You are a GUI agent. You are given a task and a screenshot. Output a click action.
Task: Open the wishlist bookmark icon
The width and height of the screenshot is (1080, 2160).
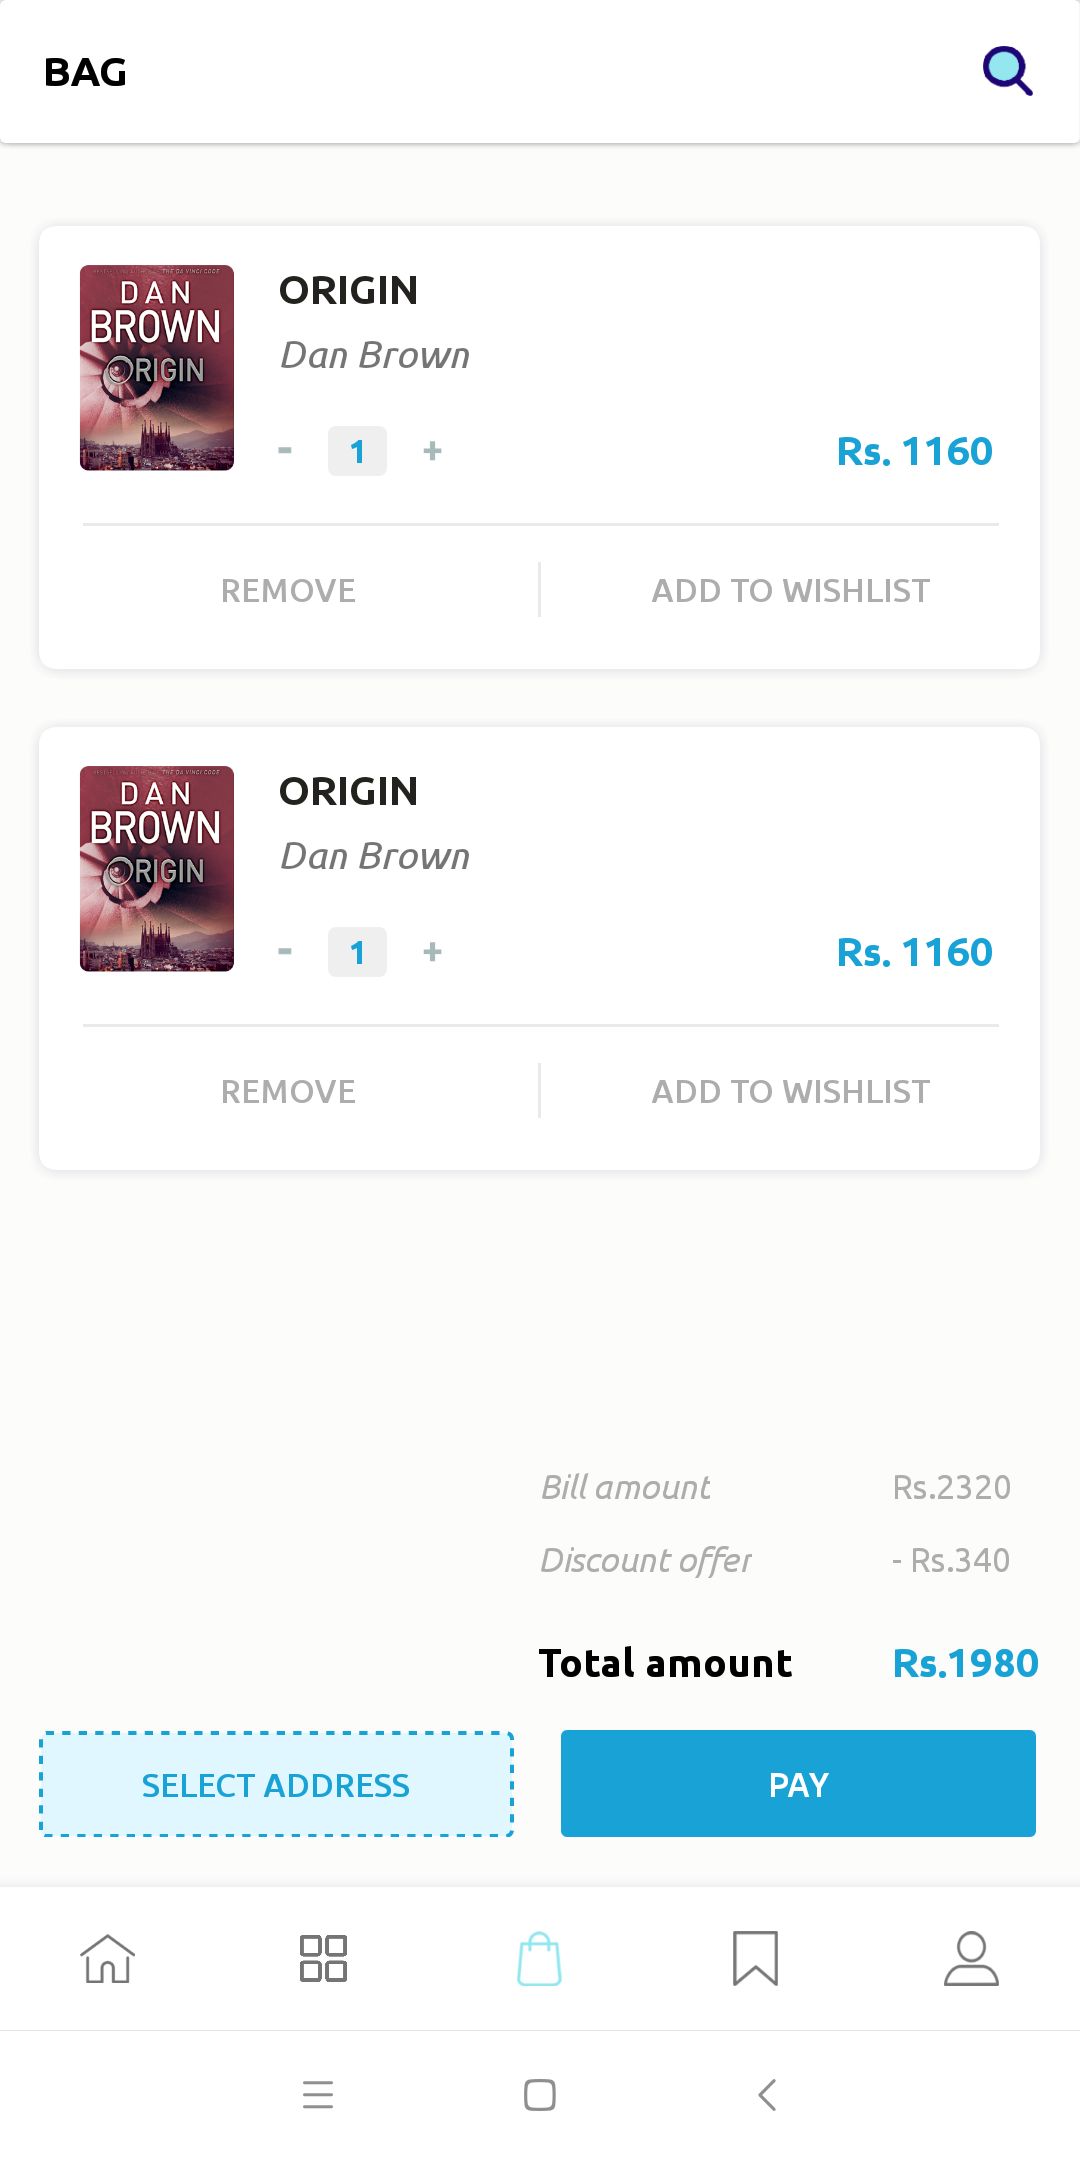755,1958
